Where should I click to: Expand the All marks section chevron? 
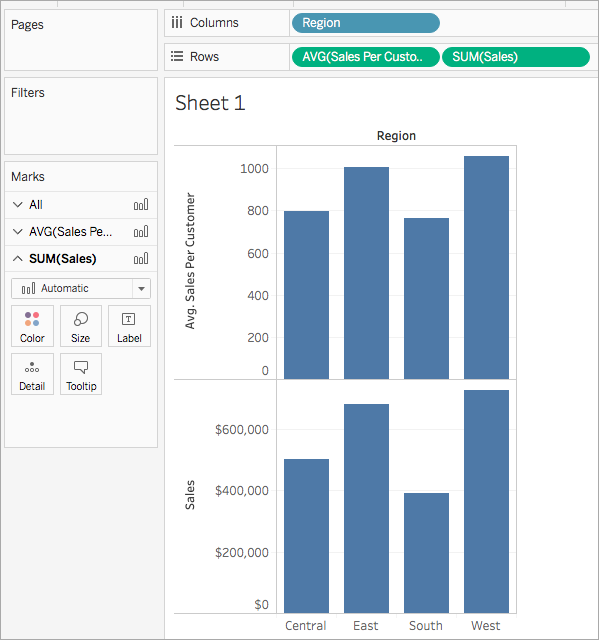coord(18,204)
